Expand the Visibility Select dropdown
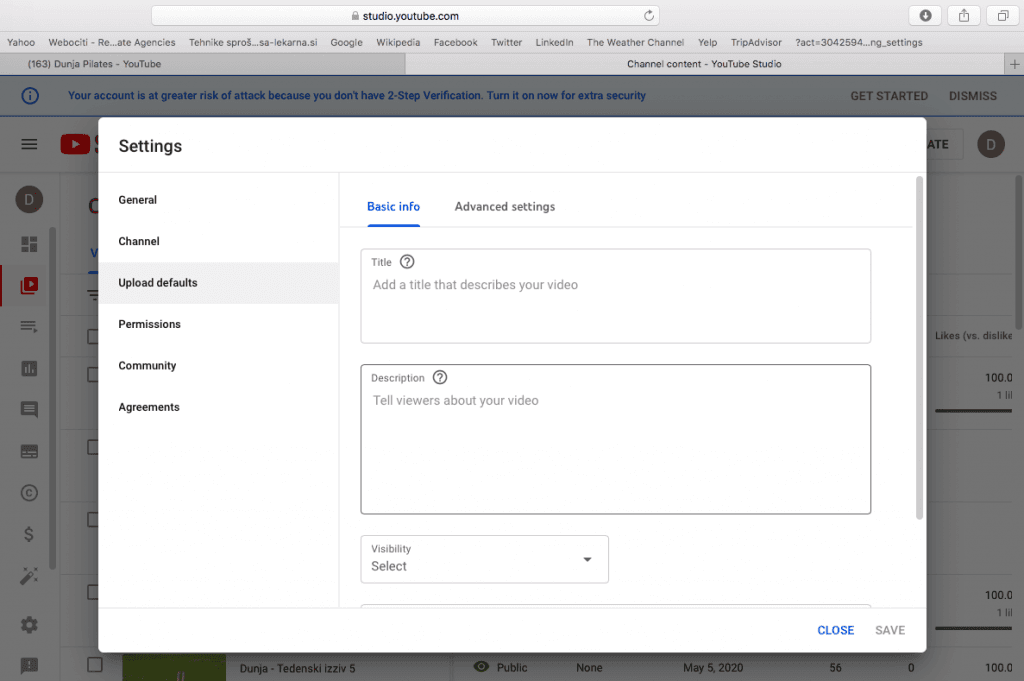Screen dimensions: 1024x681 tap(484, 559)
